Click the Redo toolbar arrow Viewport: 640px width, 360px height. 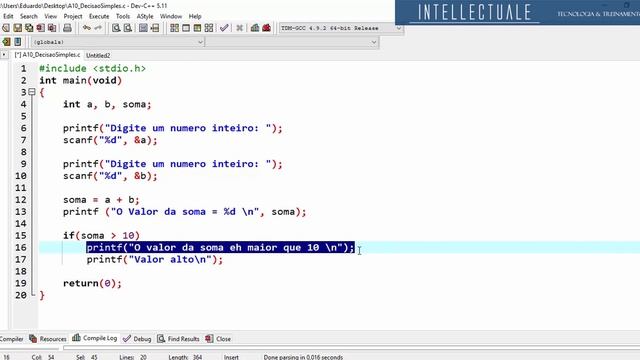(x=98, y=28)
